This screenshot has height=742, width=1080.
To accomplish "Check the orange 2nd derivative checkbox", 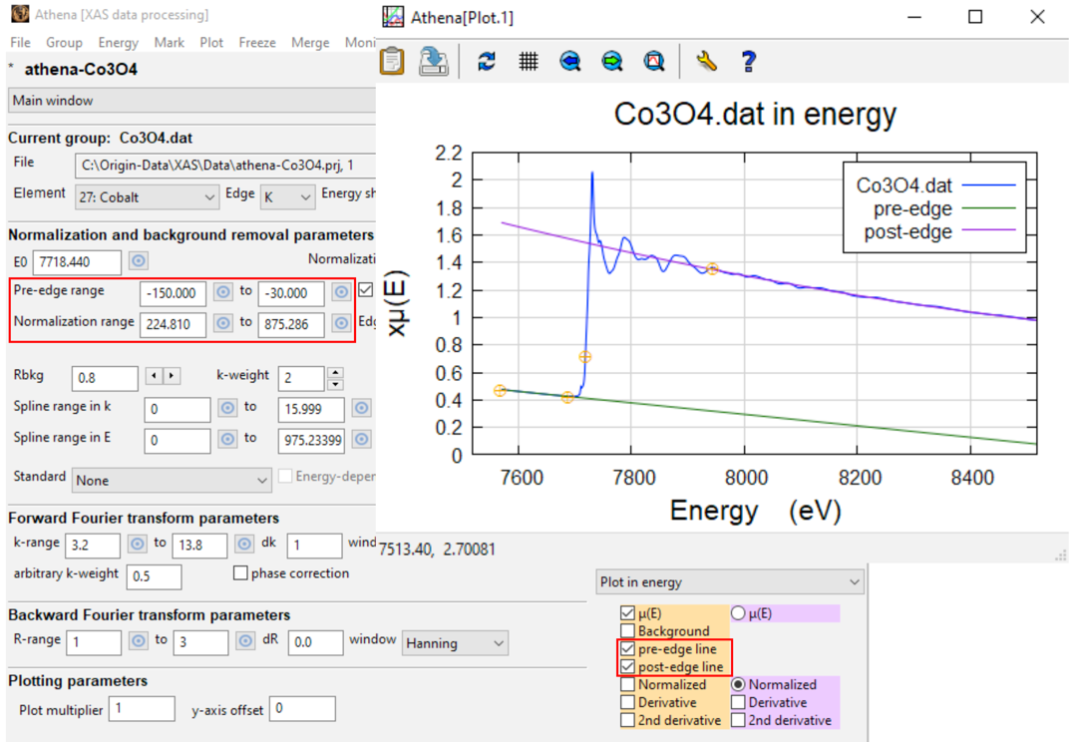I will click(627, 721).
